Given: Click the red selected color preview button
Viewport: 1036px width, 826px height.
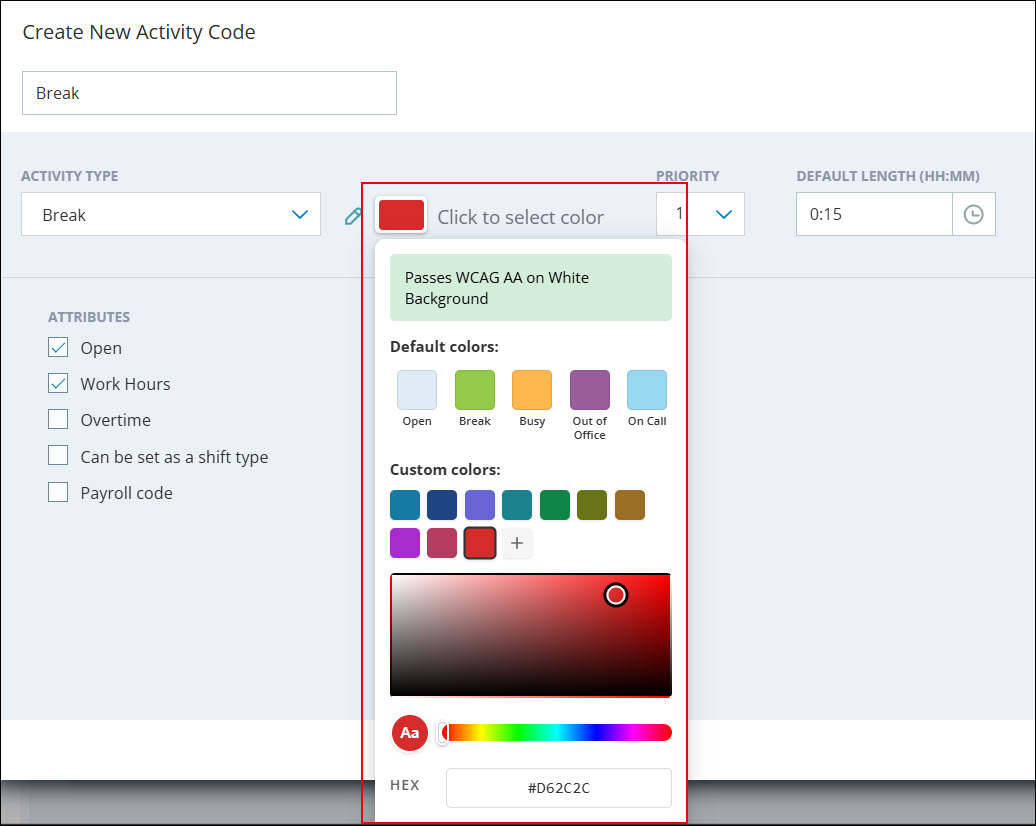Looking at the screenshot, I should coord(401,215).
